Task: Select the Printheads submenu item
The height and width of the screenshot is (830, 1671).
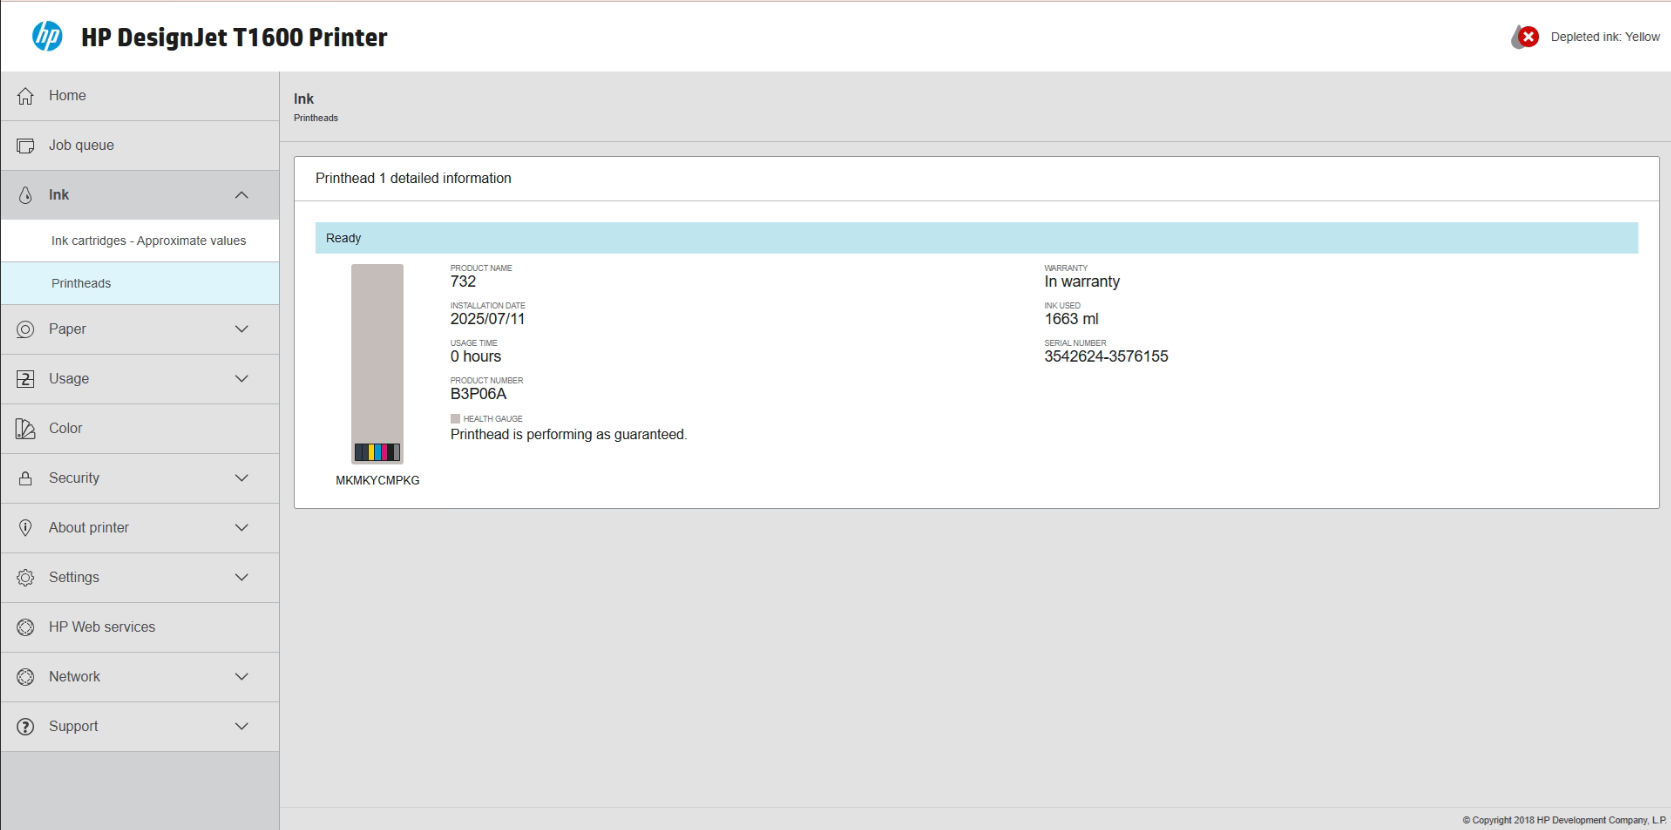Action: tap(81, 284)
